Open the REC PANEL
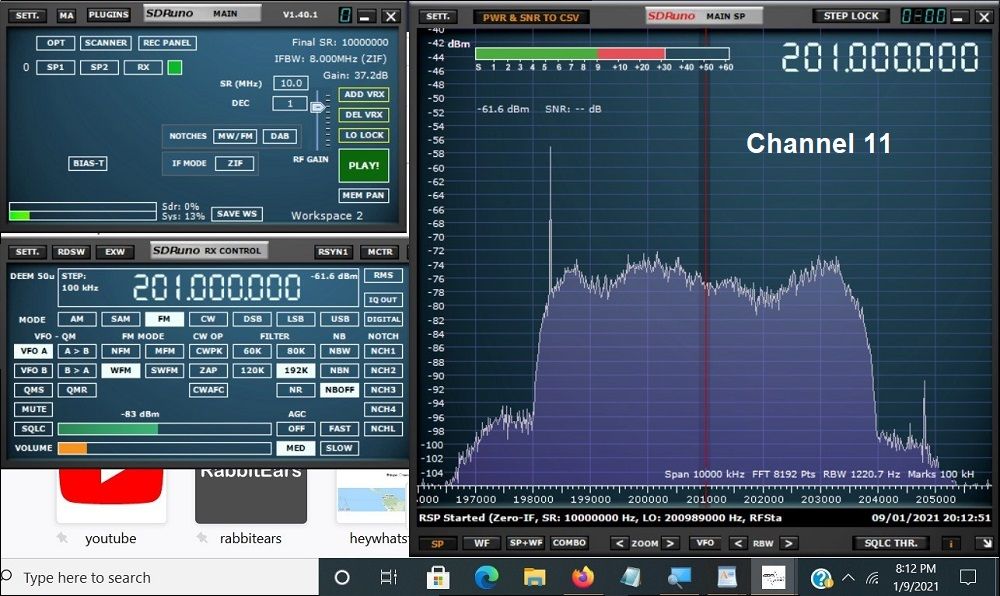This screenshot has width=1000, height=596. 167,43
